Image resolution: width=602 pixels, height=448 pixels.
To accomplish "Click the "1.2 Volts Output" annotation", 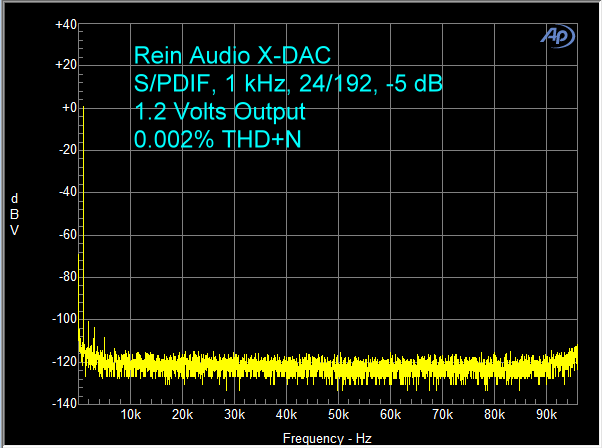I will tap(219, 112).
